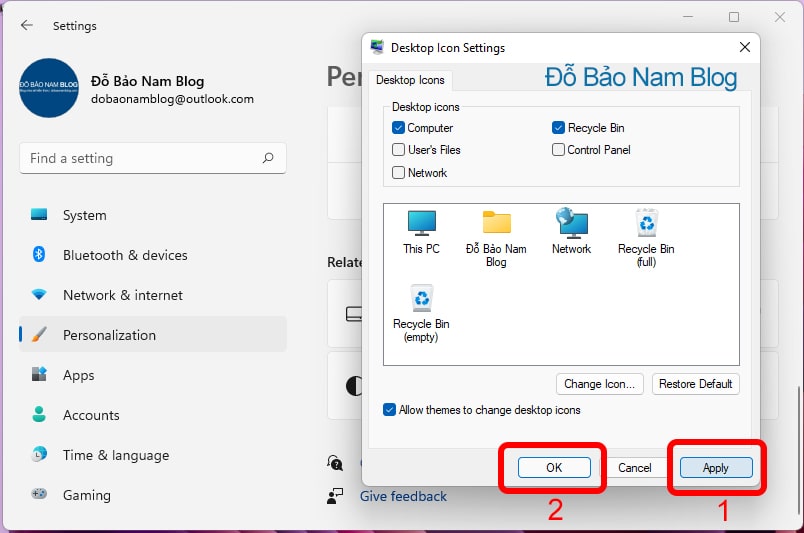Image resolution: width=804 pixels, height=533 pixels.
Task: Click the Apps icon in sidebar
Action: [x=39, y=374]
